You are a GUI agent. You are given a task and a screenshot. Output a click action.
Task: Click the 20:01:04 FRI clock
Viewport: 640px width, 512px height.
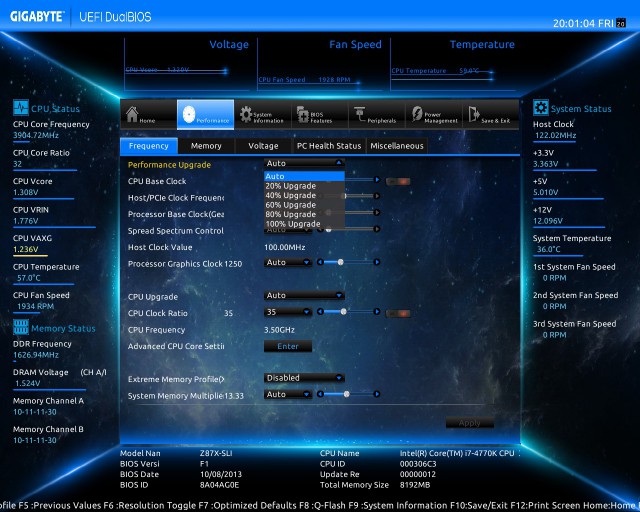point(583,24)
